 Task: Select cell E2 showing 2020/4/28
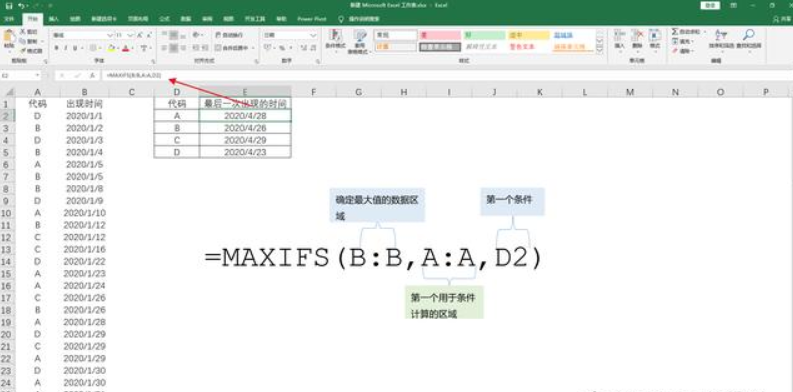(x=245, y=116)
